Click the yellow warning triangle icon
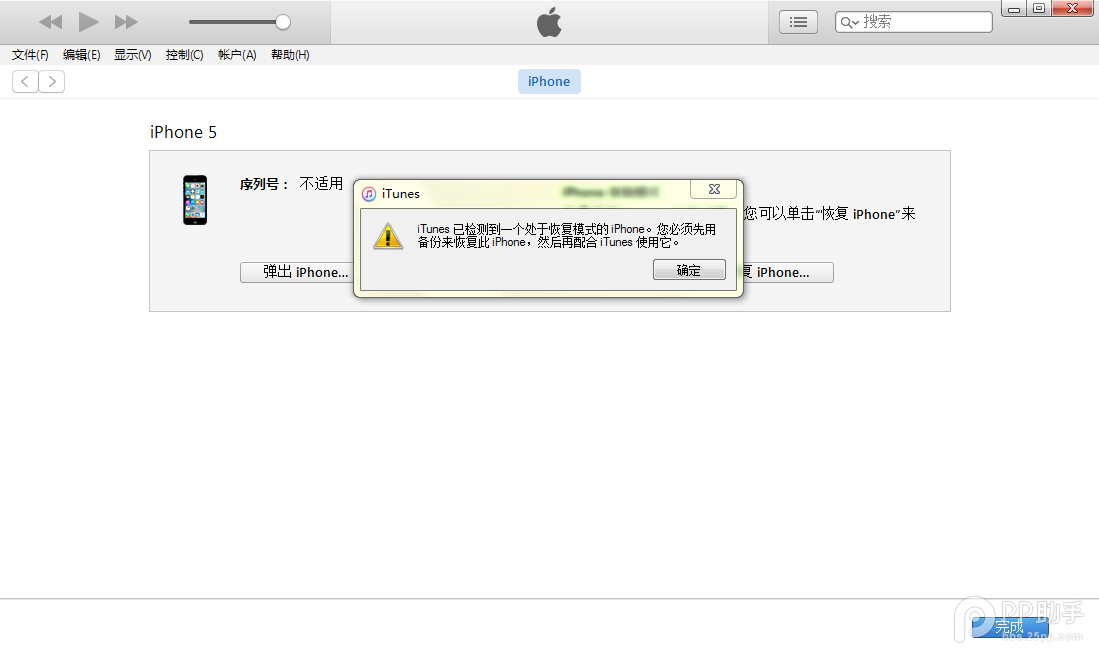Image resolution: width=1099 pixels, height=655 pixels. point(388,236)
